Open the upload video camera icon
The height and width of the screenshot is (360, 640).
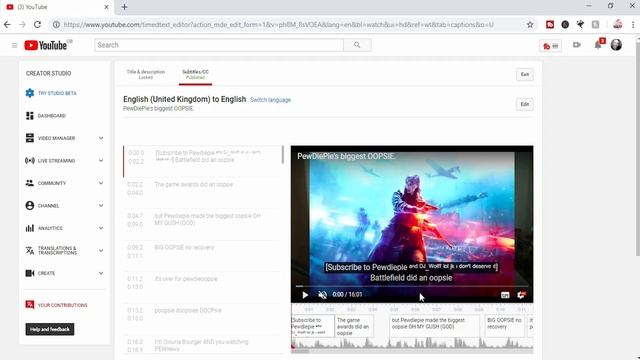coord(576,45)
